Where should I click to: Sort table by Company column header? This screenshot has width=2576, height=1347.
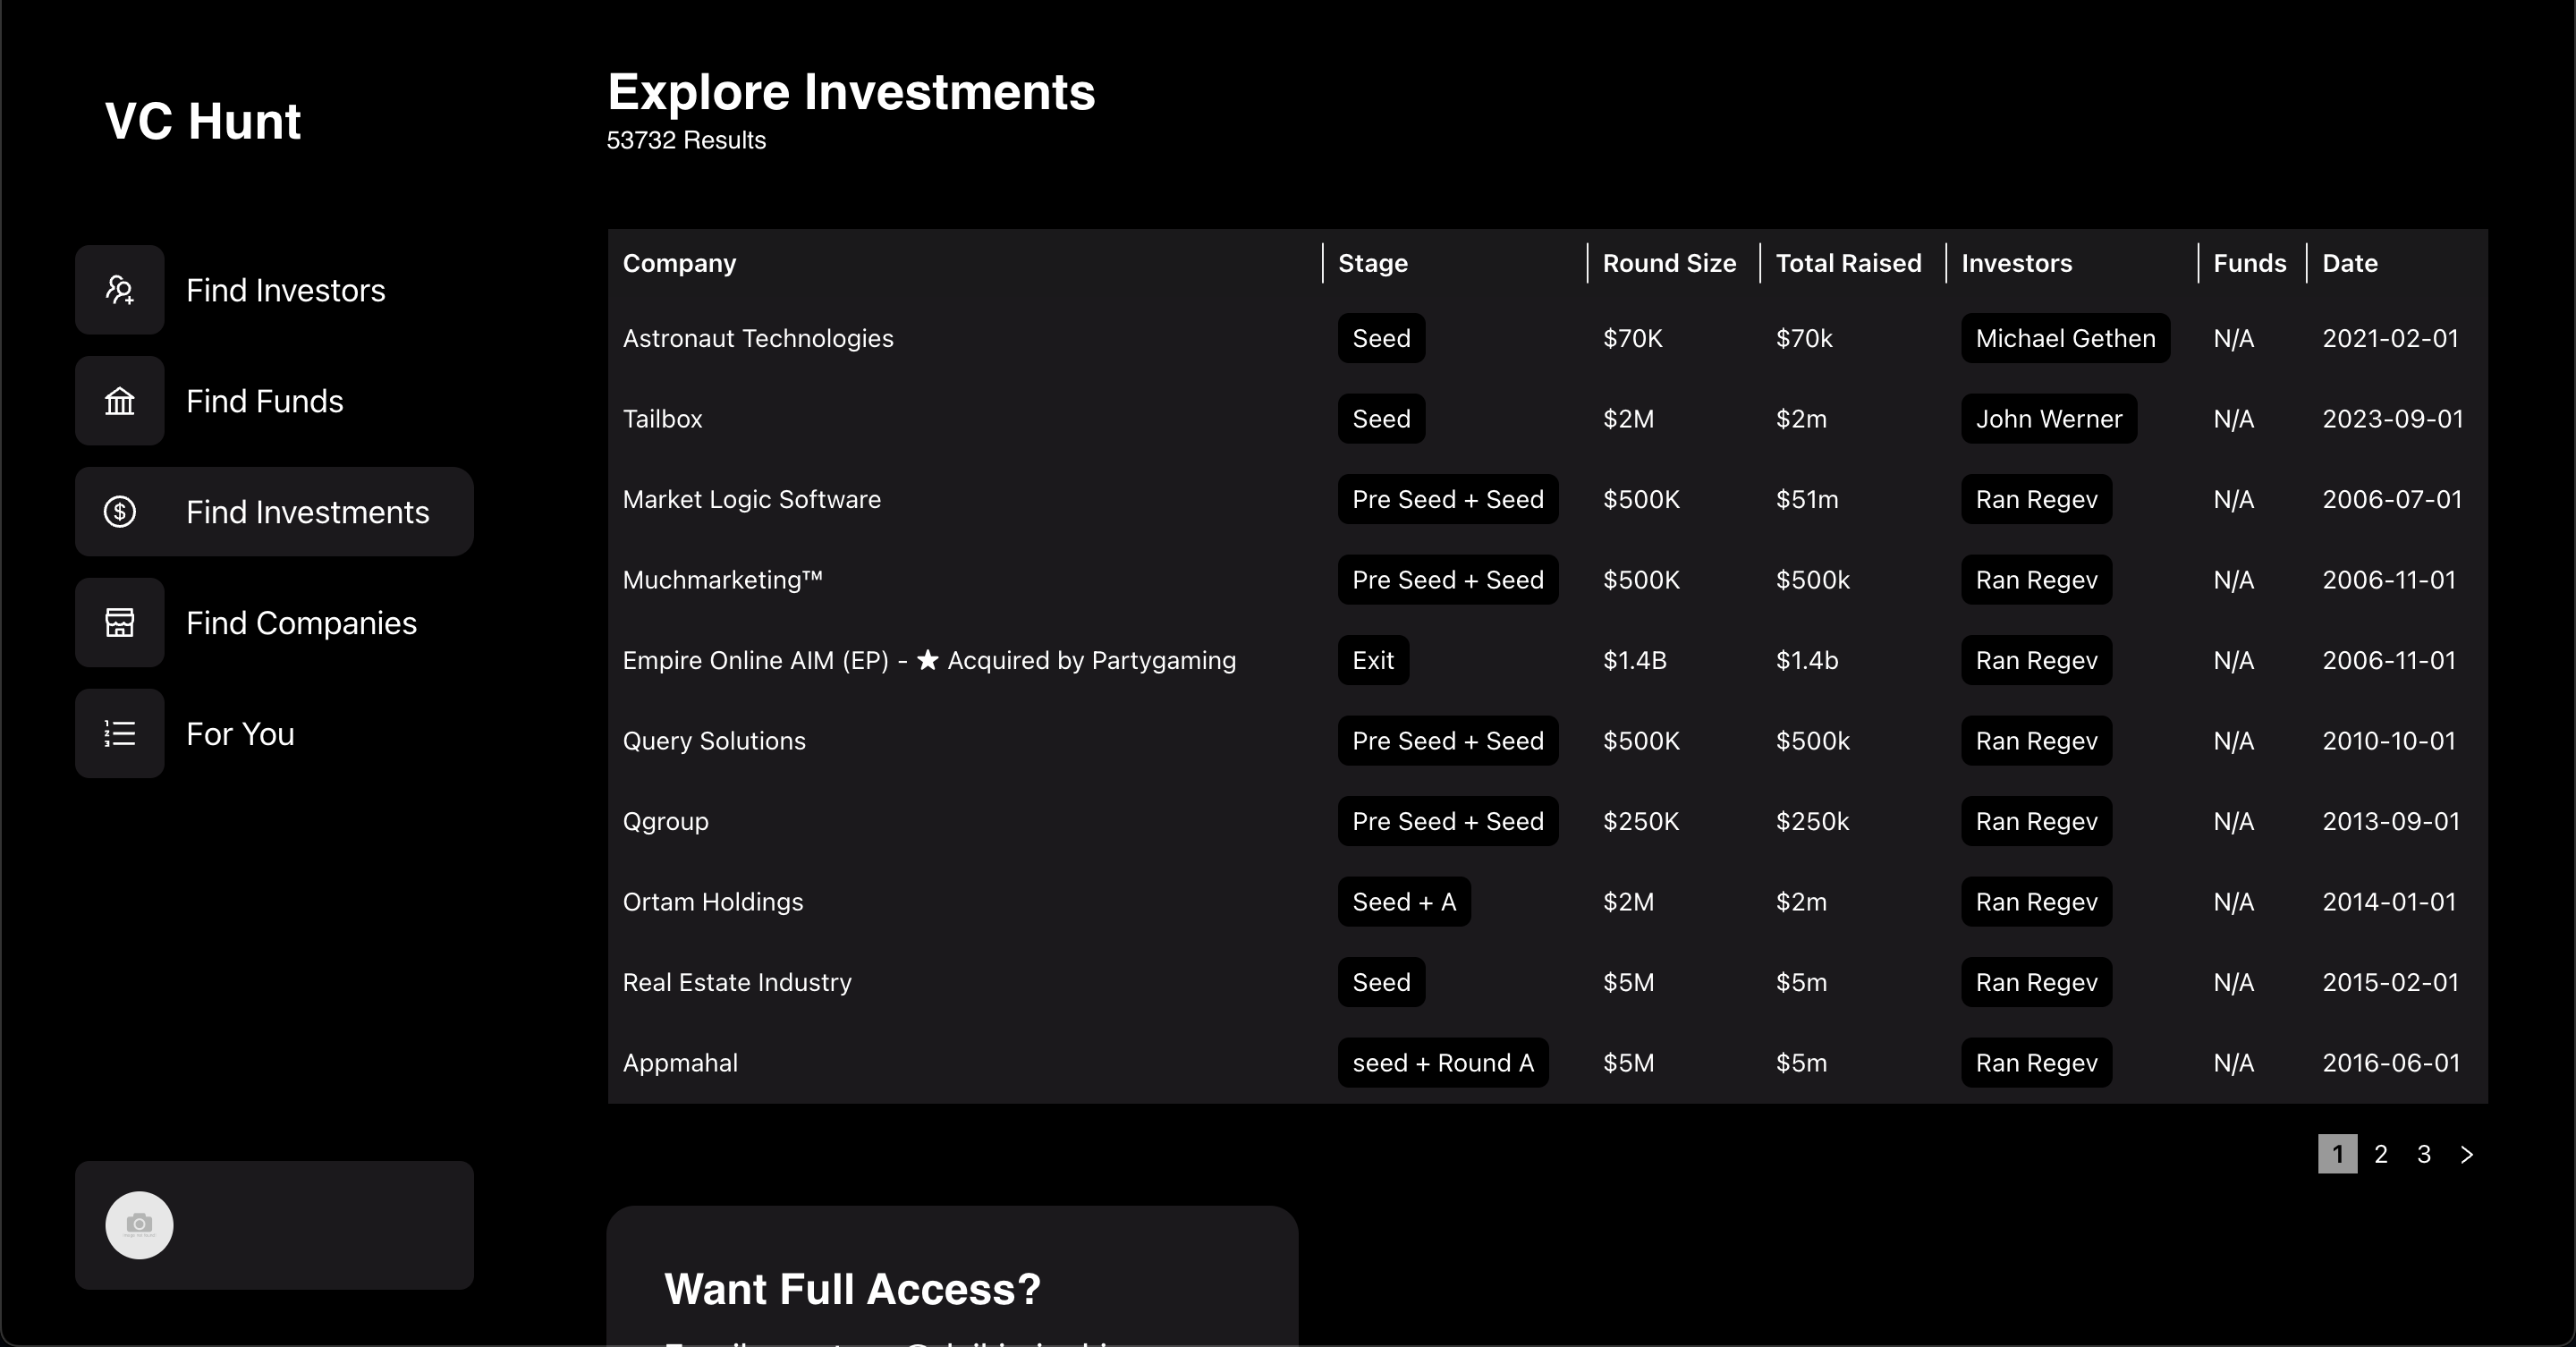[679, 263]
